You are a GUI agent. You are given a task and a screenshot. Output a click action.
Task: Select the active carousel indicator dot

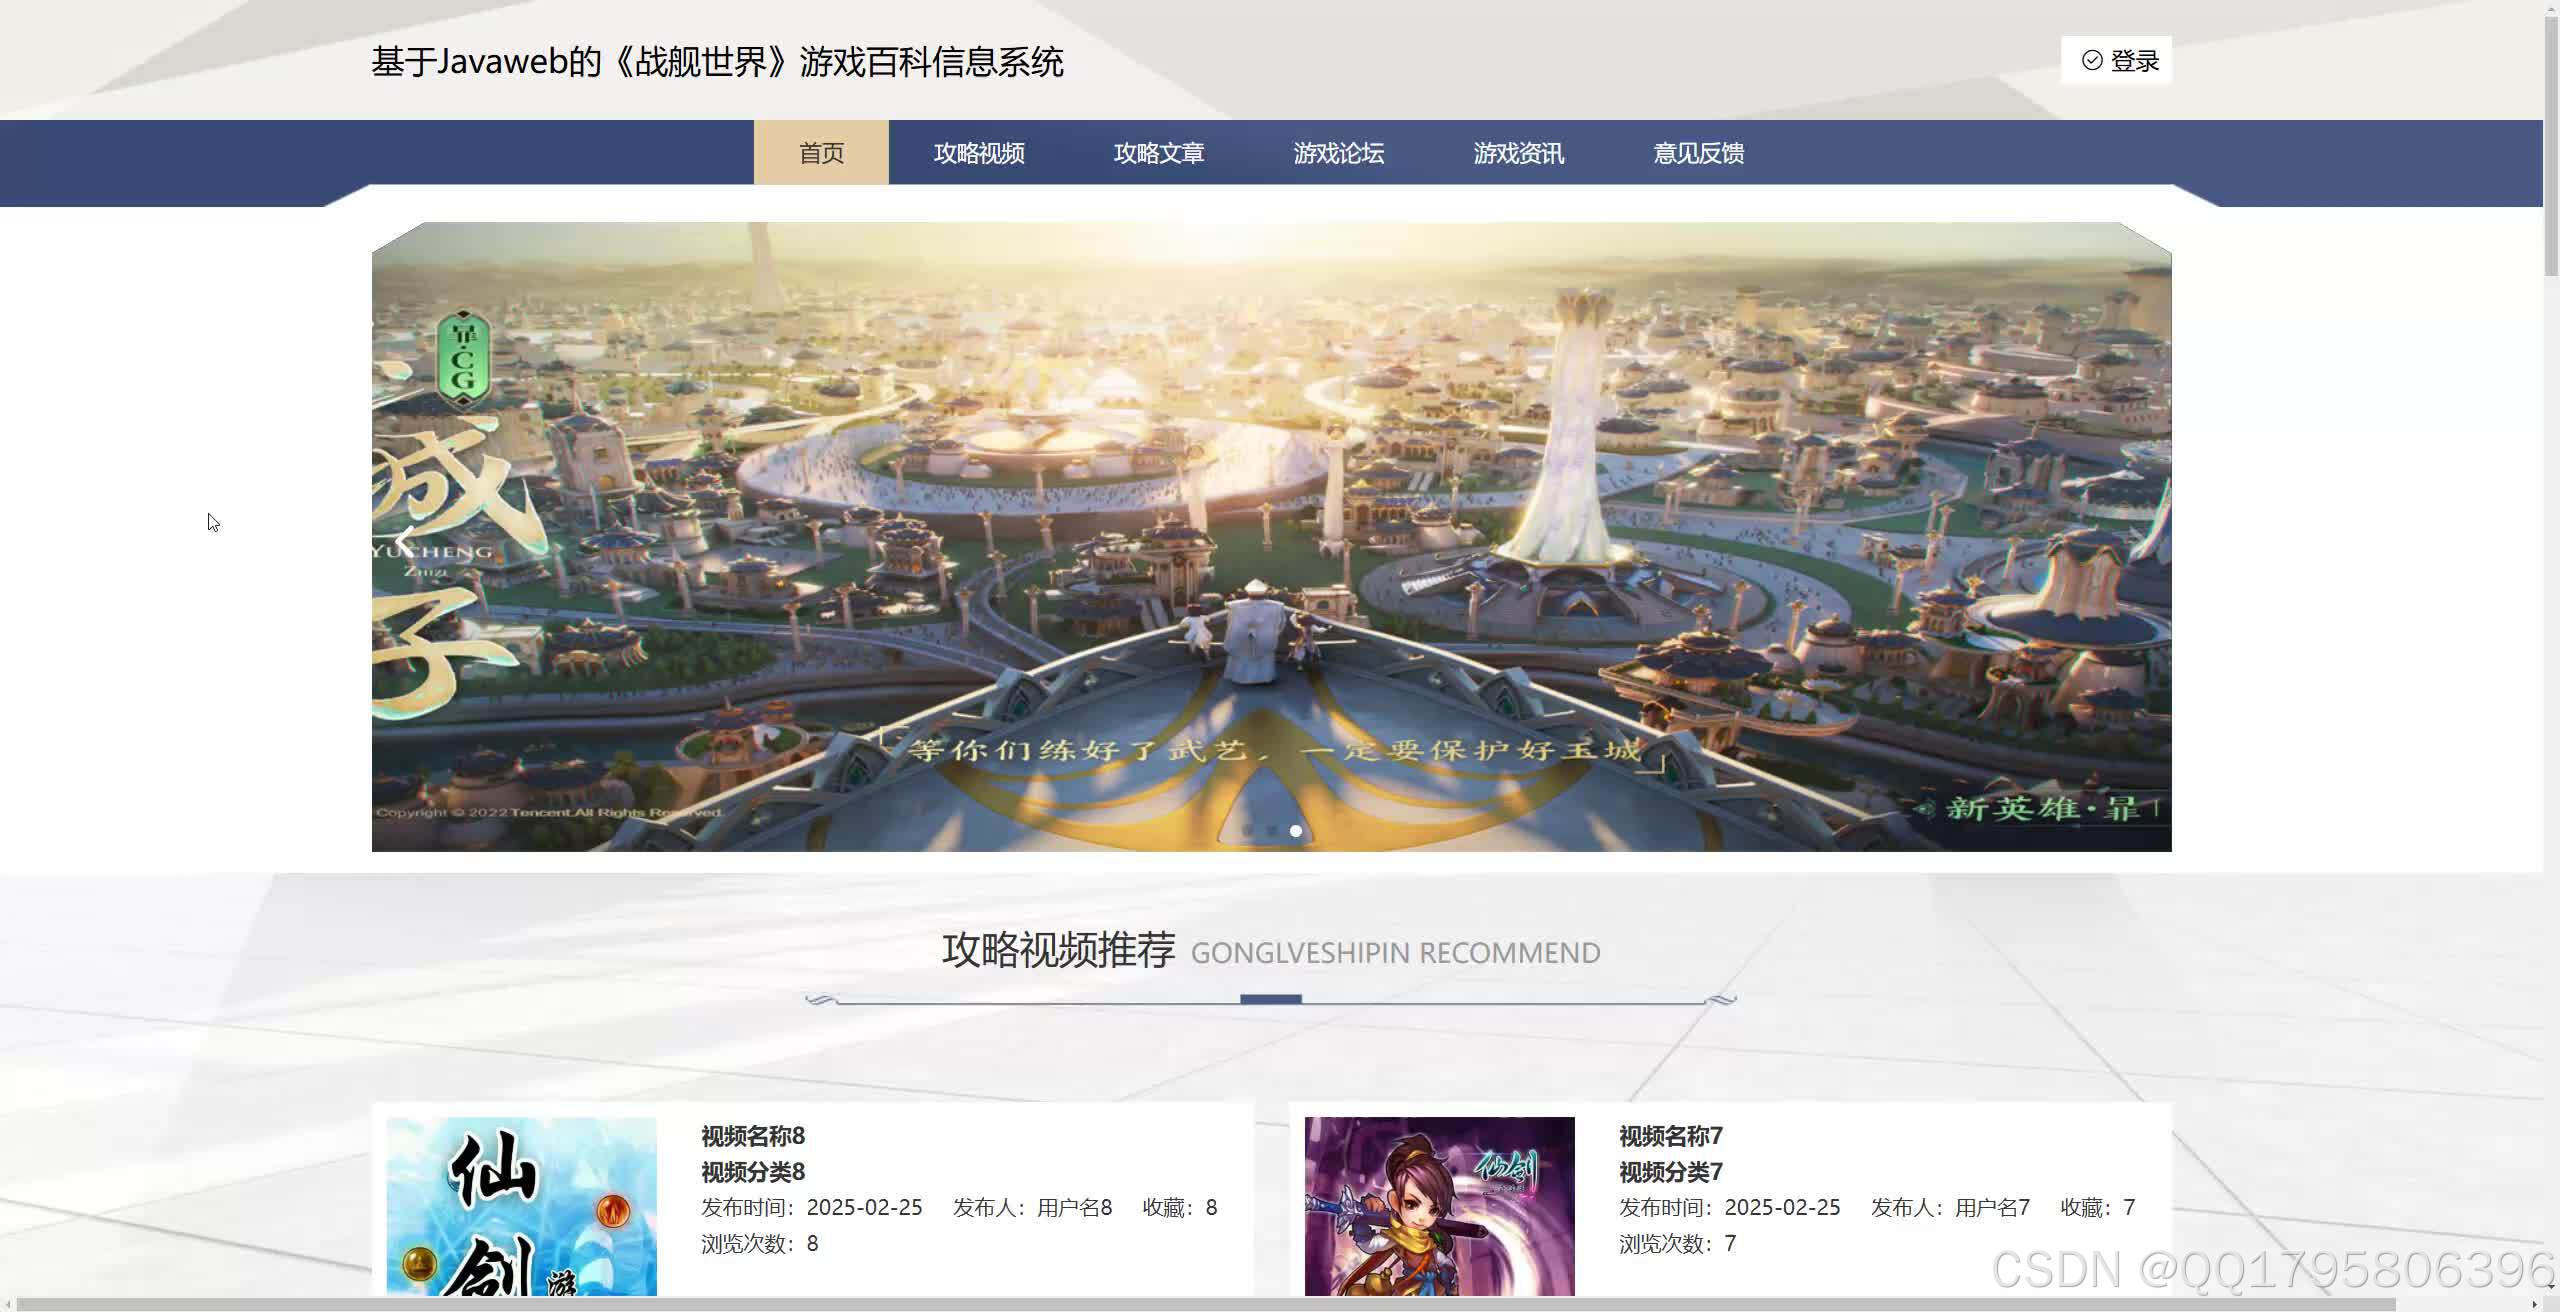pyautogui.click(x=1296, y=830)
